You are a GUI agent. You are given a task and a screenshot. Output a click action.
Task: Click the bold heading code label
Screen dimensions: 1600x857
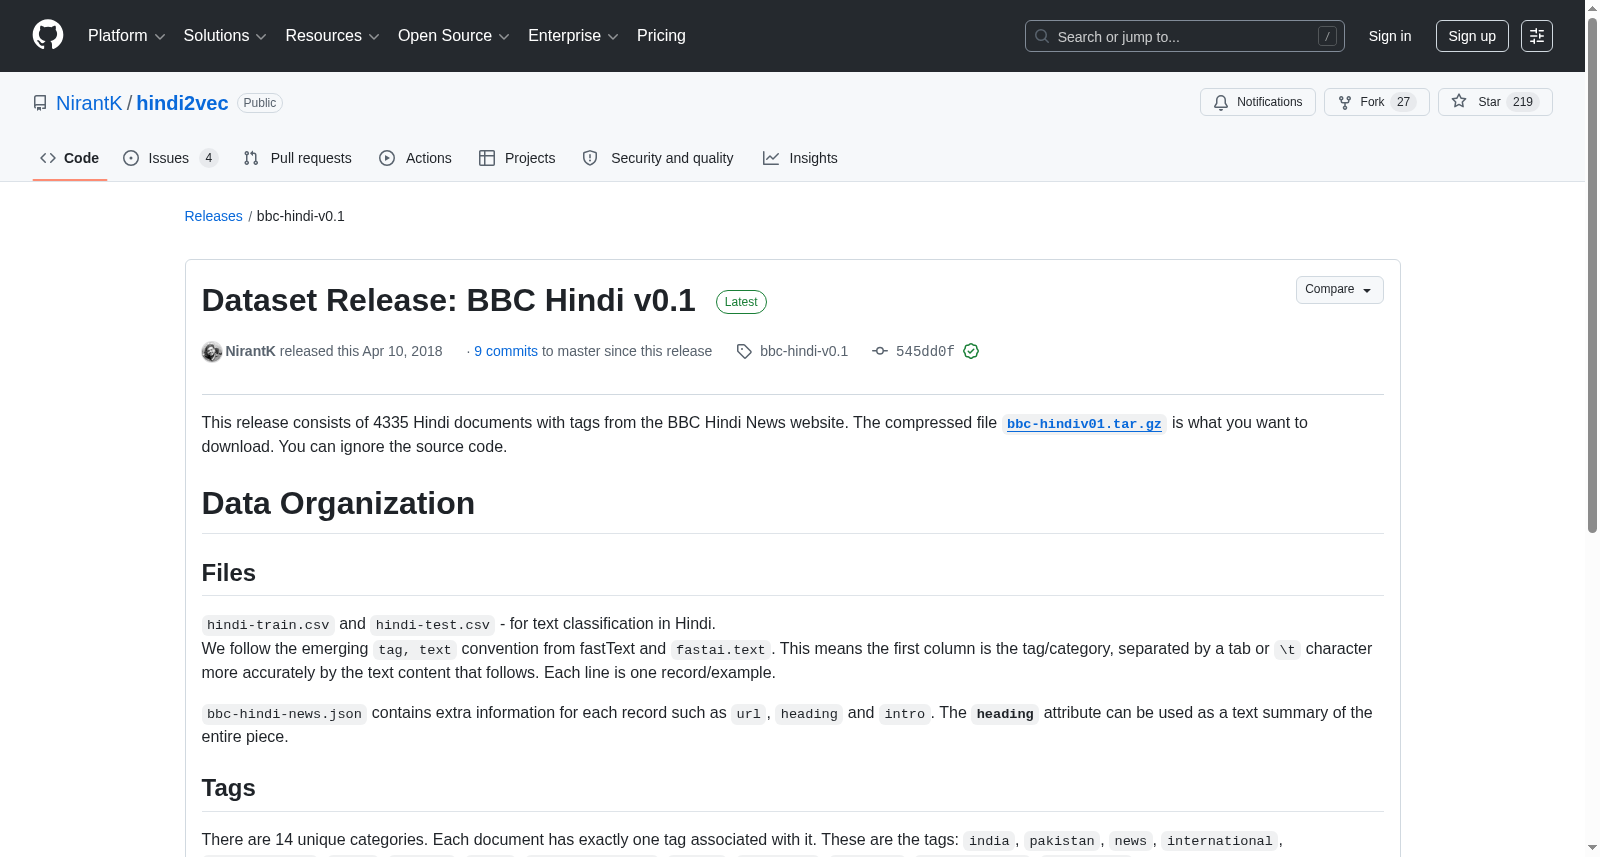pos(1005,714)
